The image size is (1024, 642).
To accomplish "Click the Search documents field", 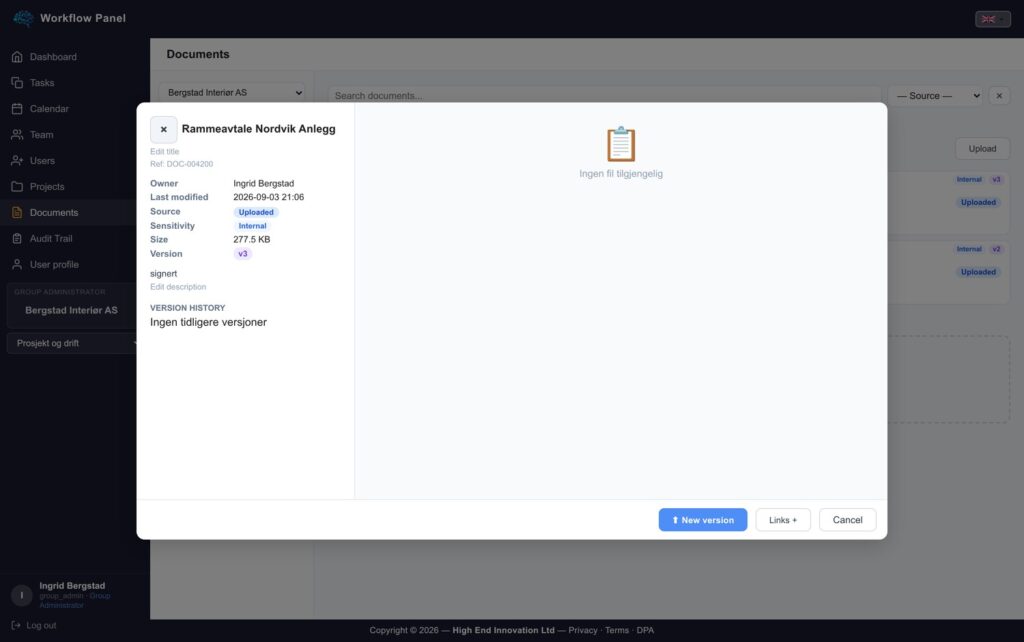I will coord(604,95).
